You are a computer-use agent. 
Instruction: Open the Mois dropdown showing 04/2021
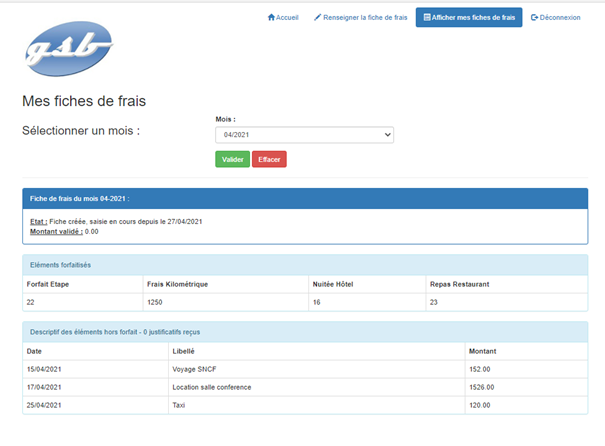304,135
